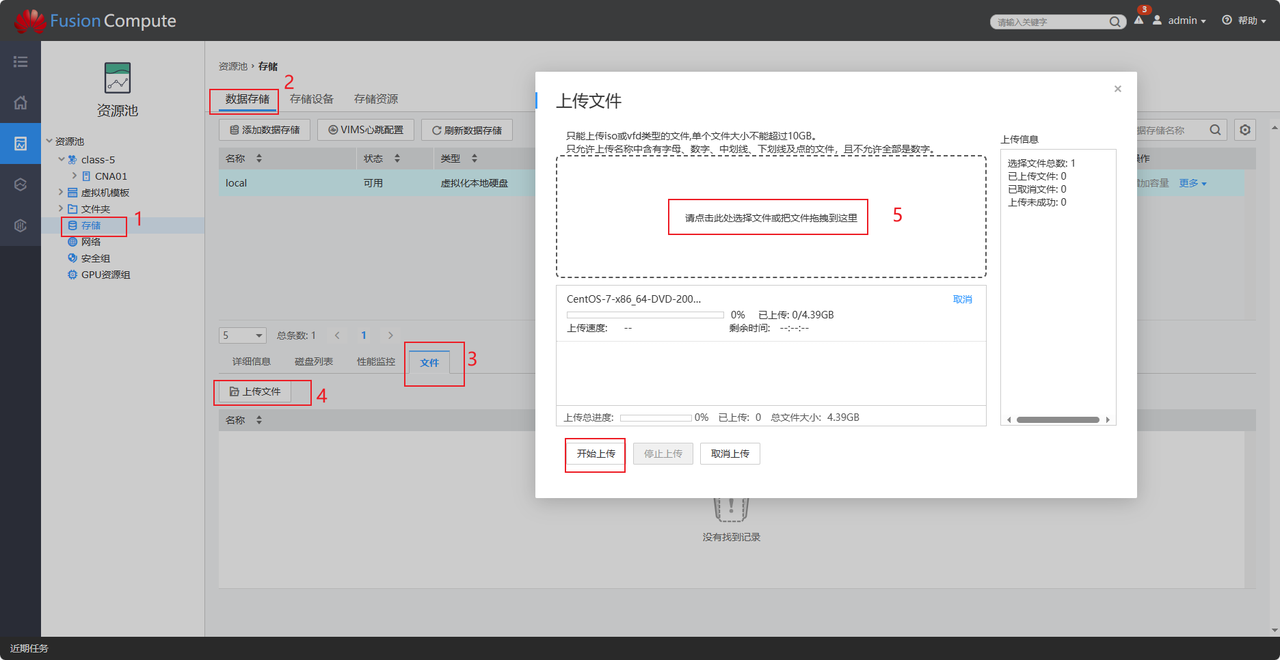
Task: Click the home icon in left sidebar
Action: (x=20, y=103)
